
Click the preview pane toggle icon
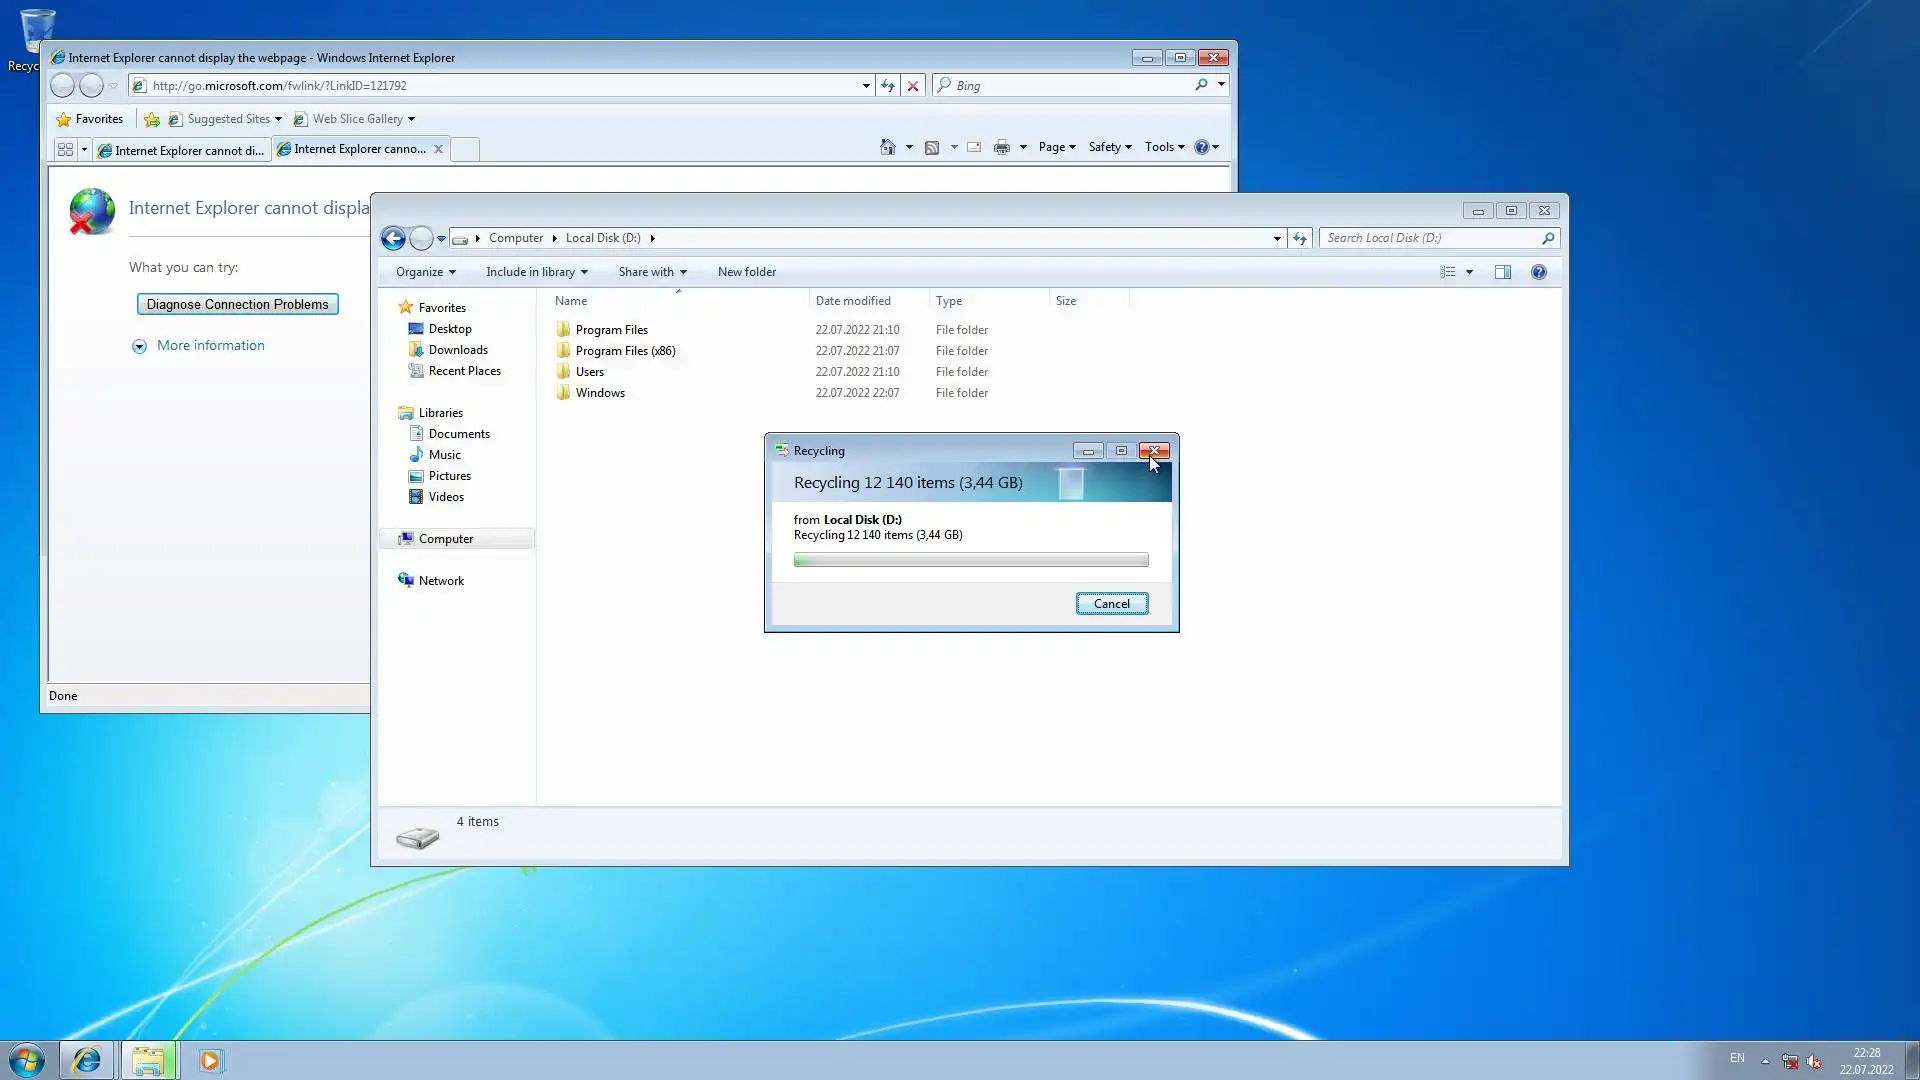click(x=1502, y=272)
